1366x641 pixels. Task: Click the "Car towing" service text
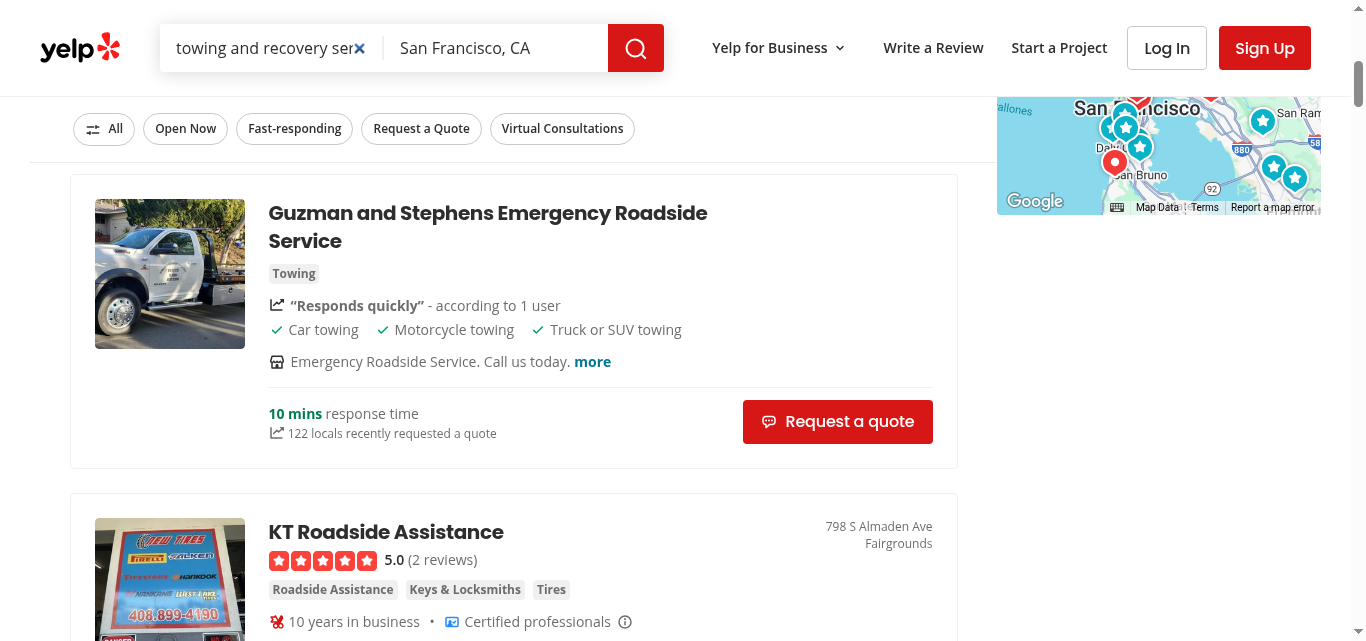tap(323, 330)
